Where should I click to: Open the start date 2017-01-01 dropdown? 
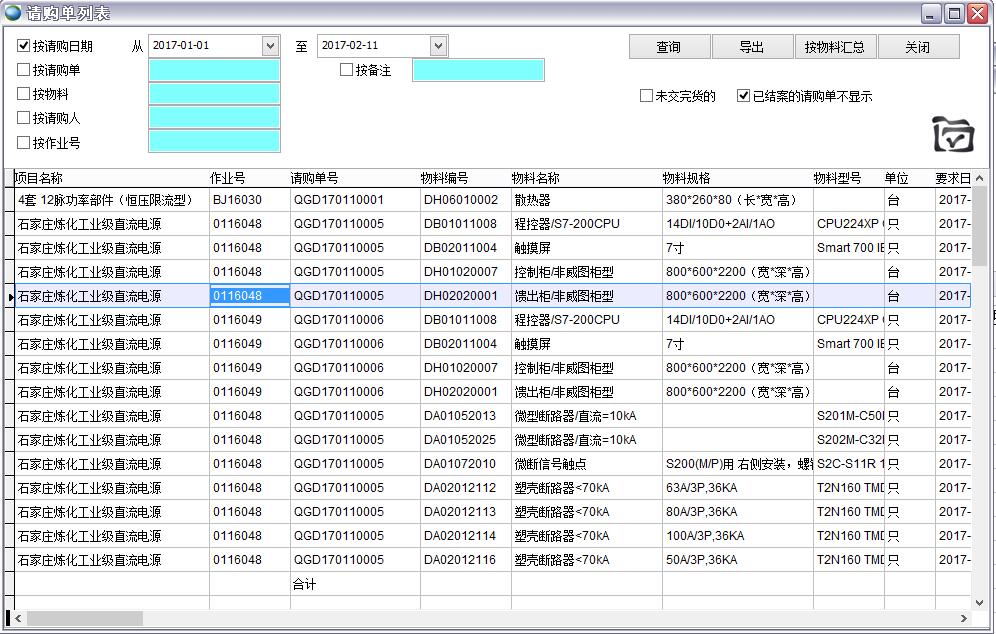coord(270,46)
